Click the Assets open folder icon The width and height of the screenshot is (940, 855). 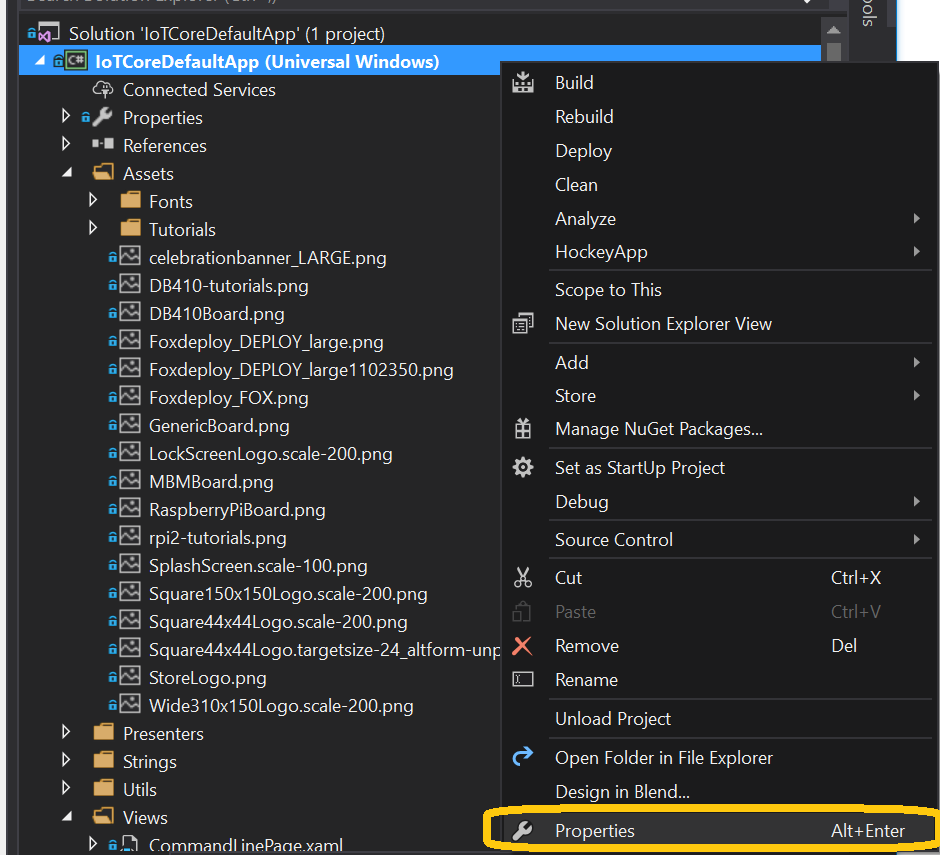[103, 173]
